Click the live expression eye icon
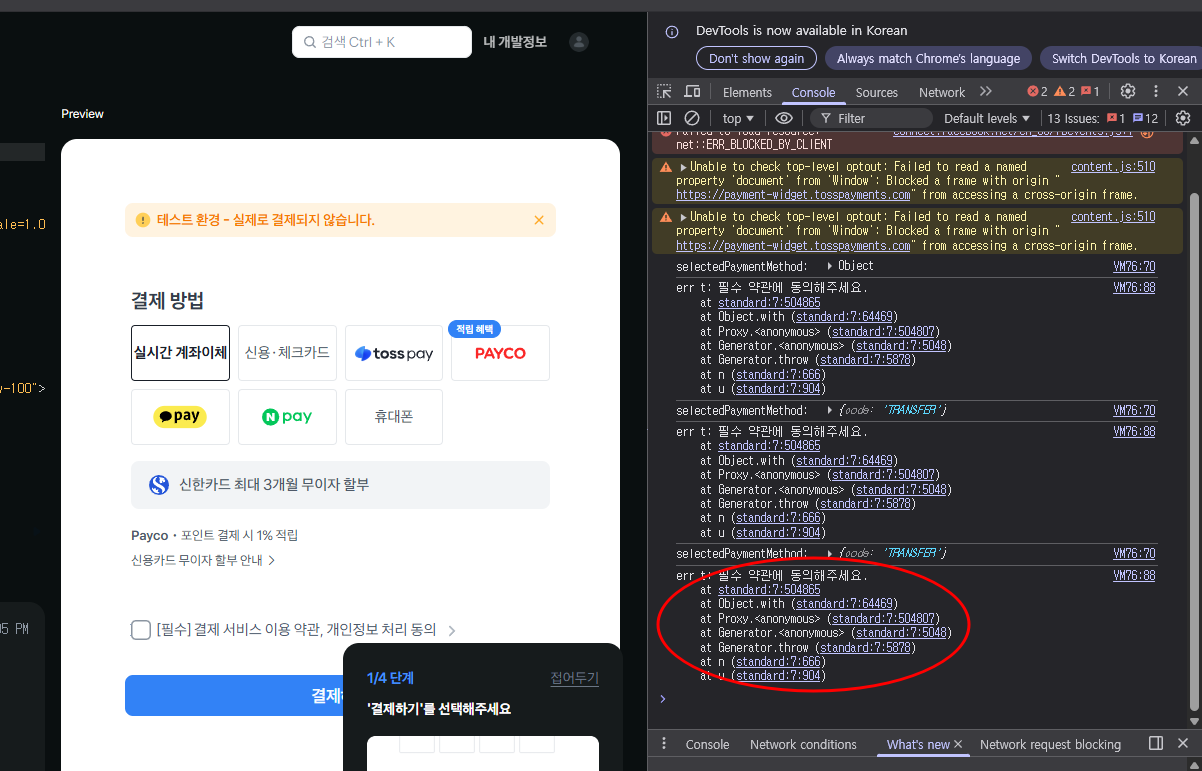 click(x=784, y=118)
